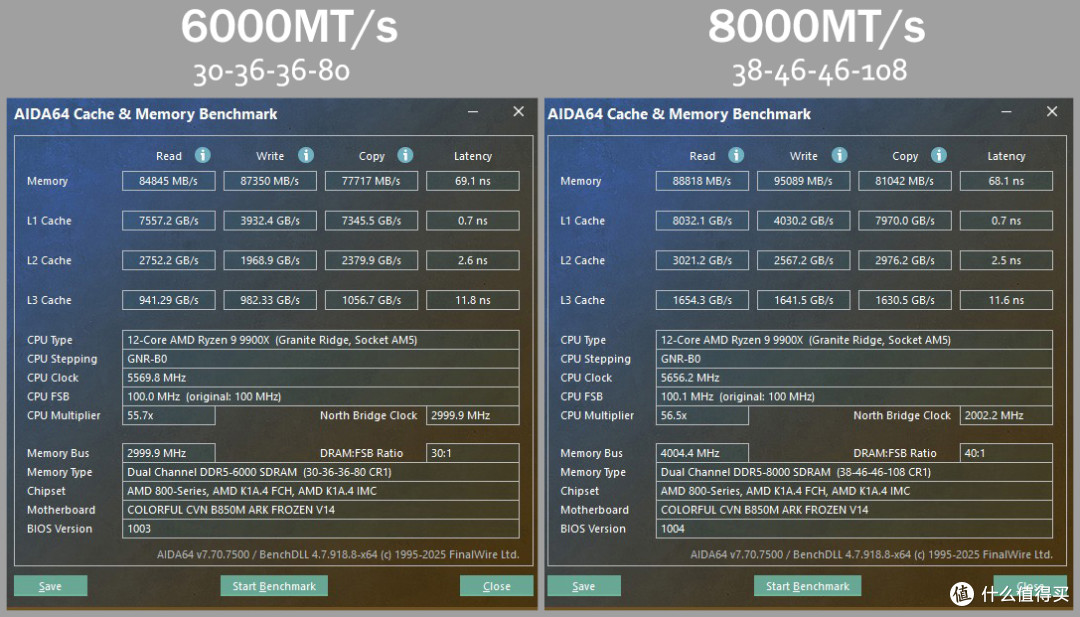Select Memory Read value 84845 MB/s
Screen dimensions: 1080x617
(x=169, y=181)
